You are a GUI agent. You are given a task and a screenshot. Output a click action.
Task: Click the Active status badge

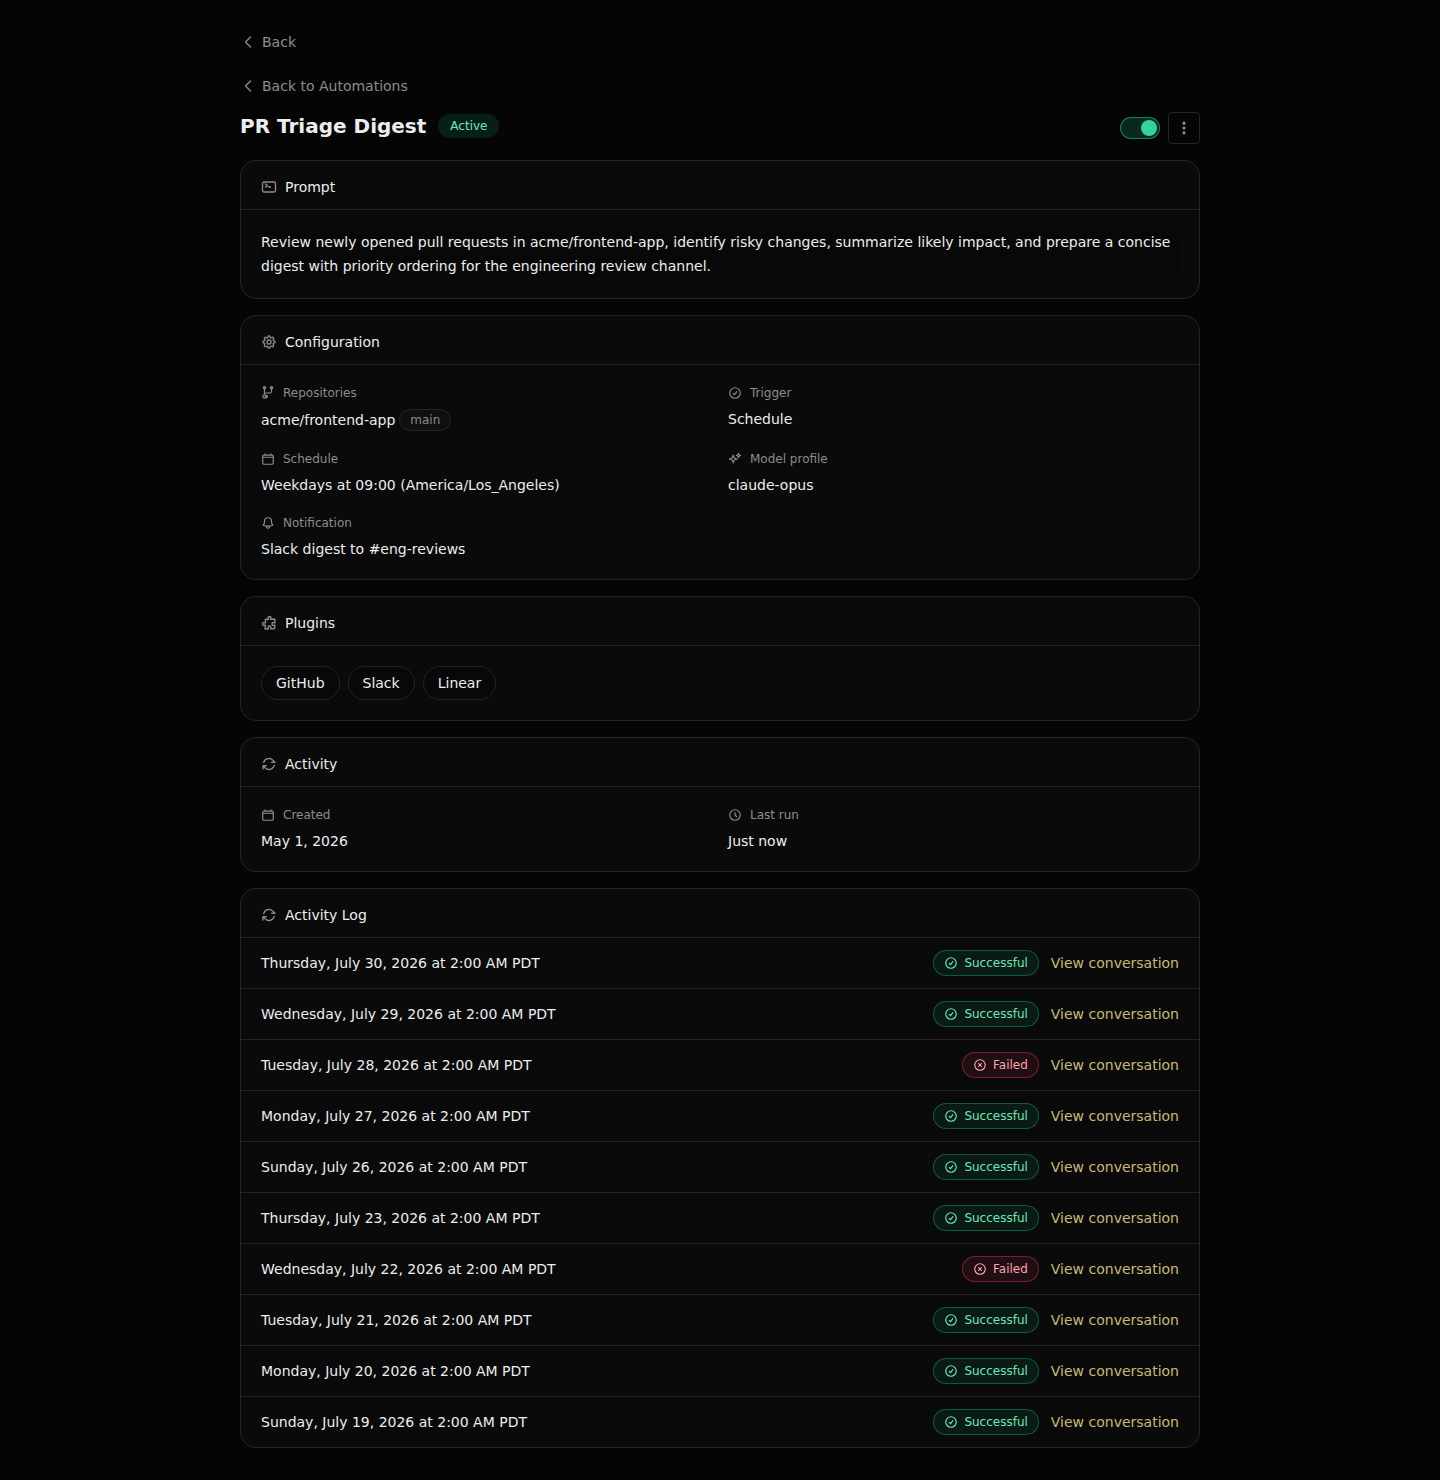coord(468,126)
